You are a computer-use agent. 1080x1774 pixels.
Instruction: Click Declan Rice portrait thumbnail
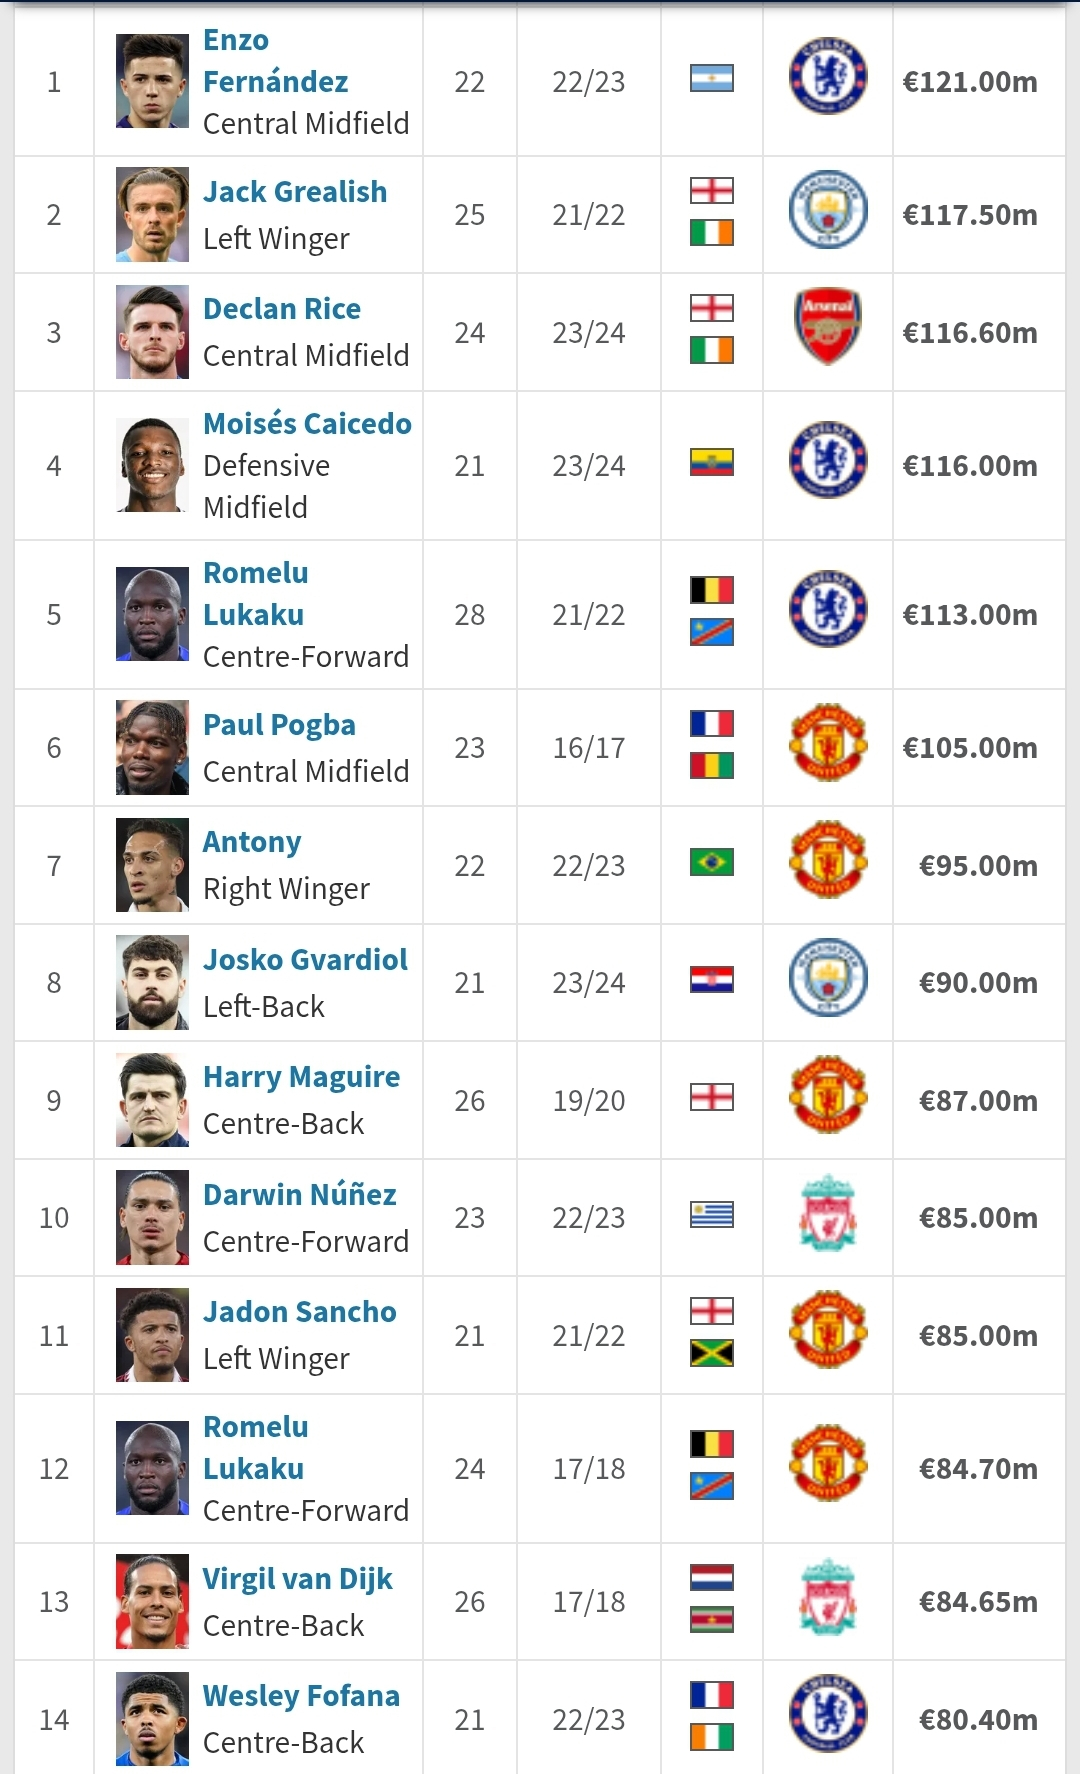pyautogui.click(x=152, y=332)
